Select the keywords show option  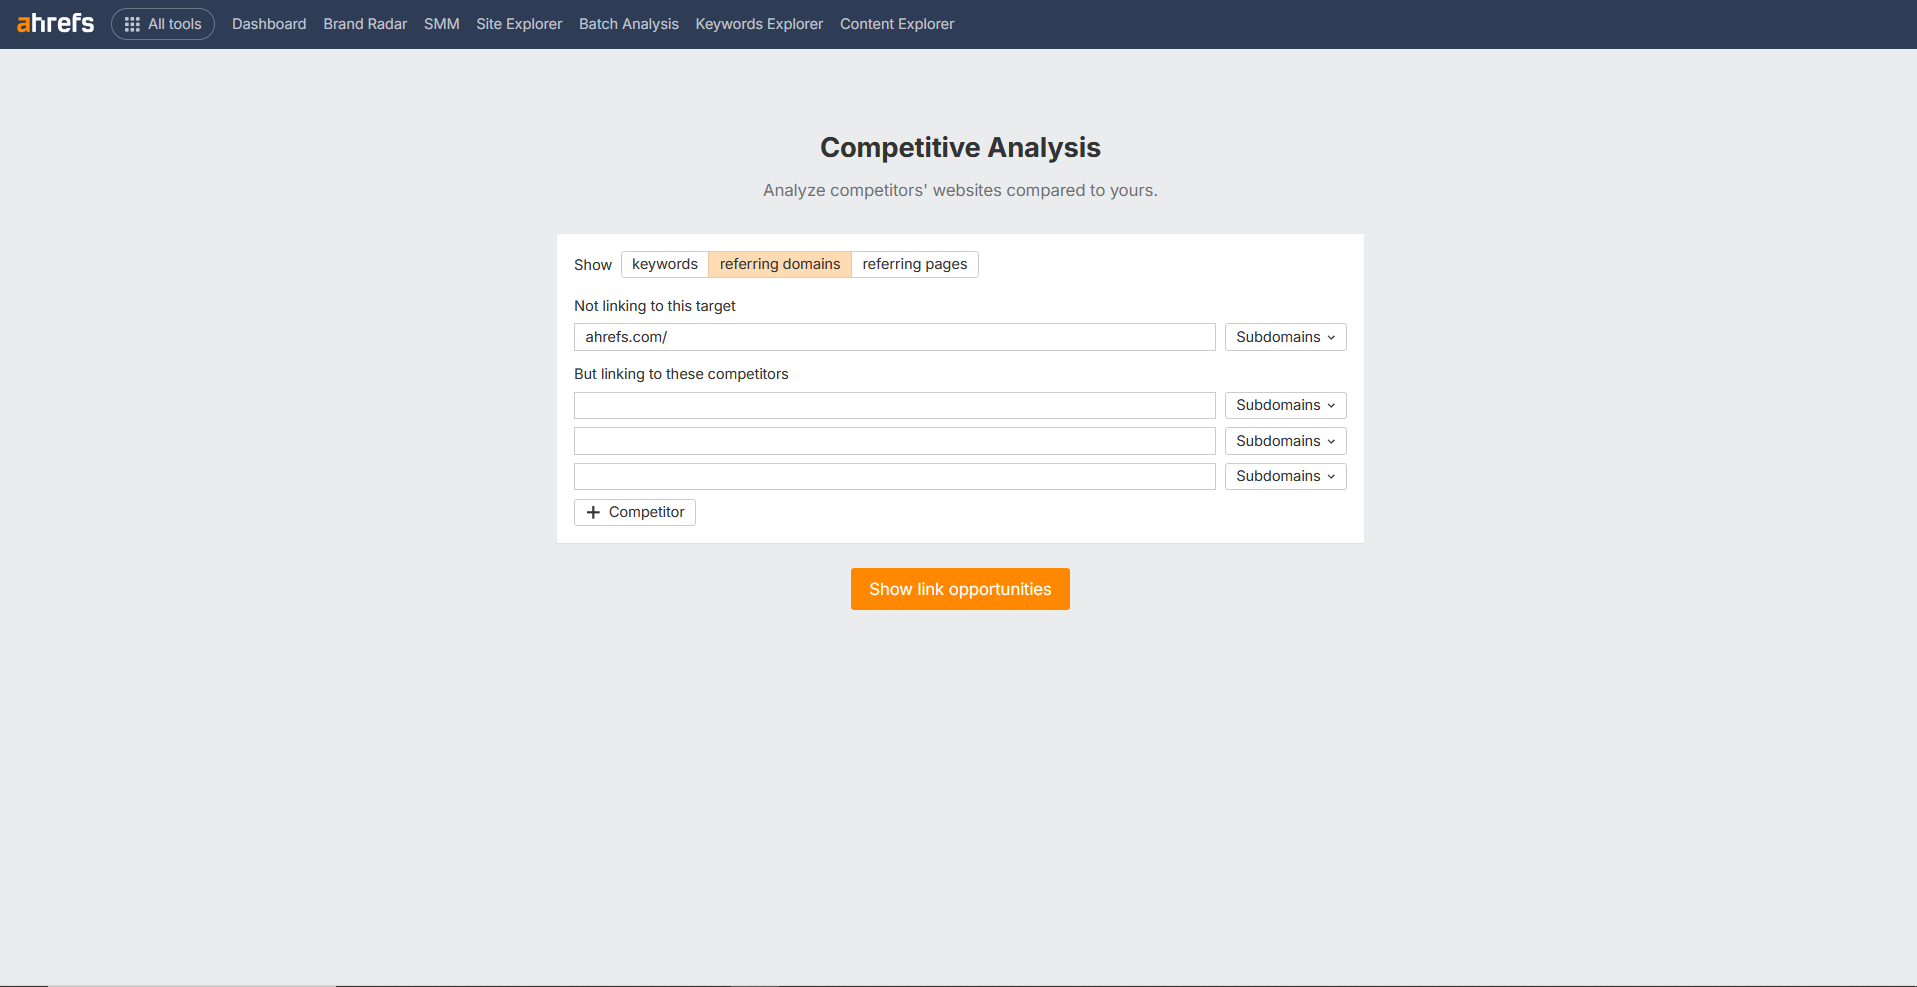pos(664,264)
